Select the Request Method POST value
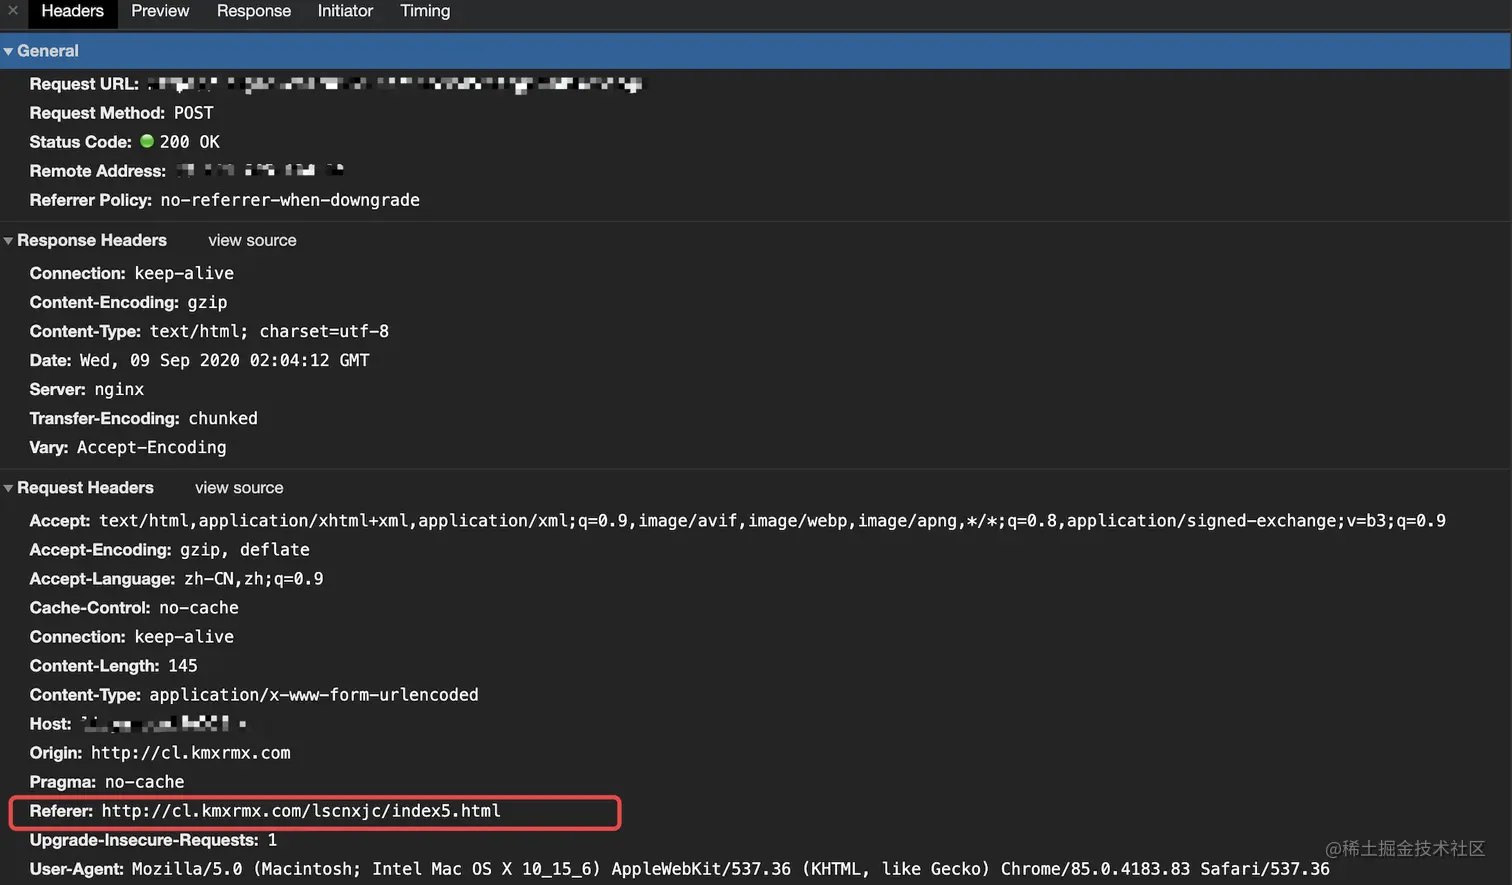Screen dimensions: 1512x885 tap(193, 113)
